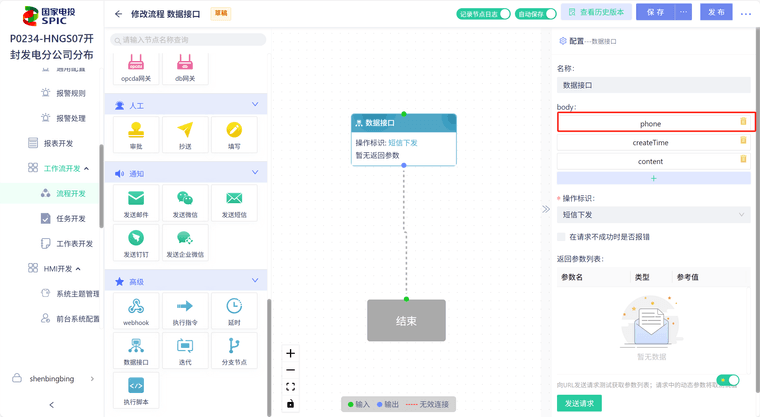Click the node palette scrollbar
The image size is (760, 417).
tap(269, 357)
